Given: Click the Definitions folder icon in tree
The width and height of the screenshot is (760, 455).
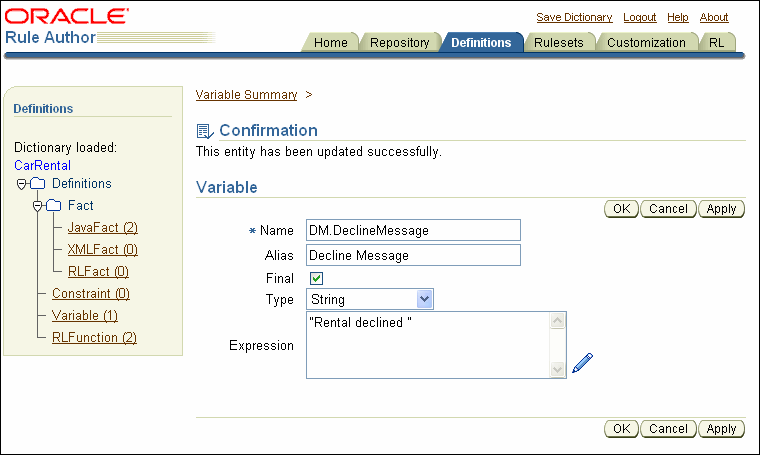Looking at the screenshot, I should (x=38, y=184).
